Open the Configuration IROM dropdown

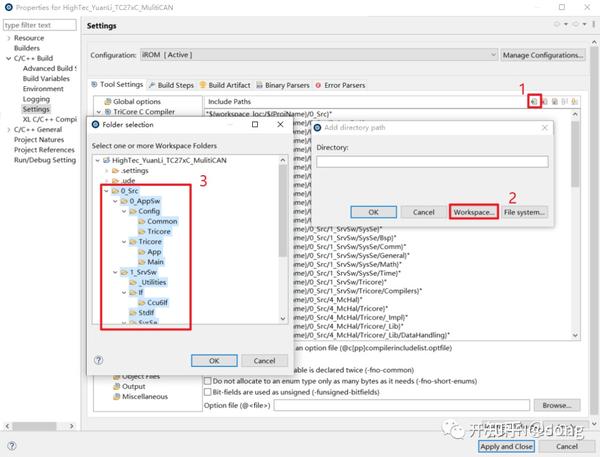coord(319,55)
